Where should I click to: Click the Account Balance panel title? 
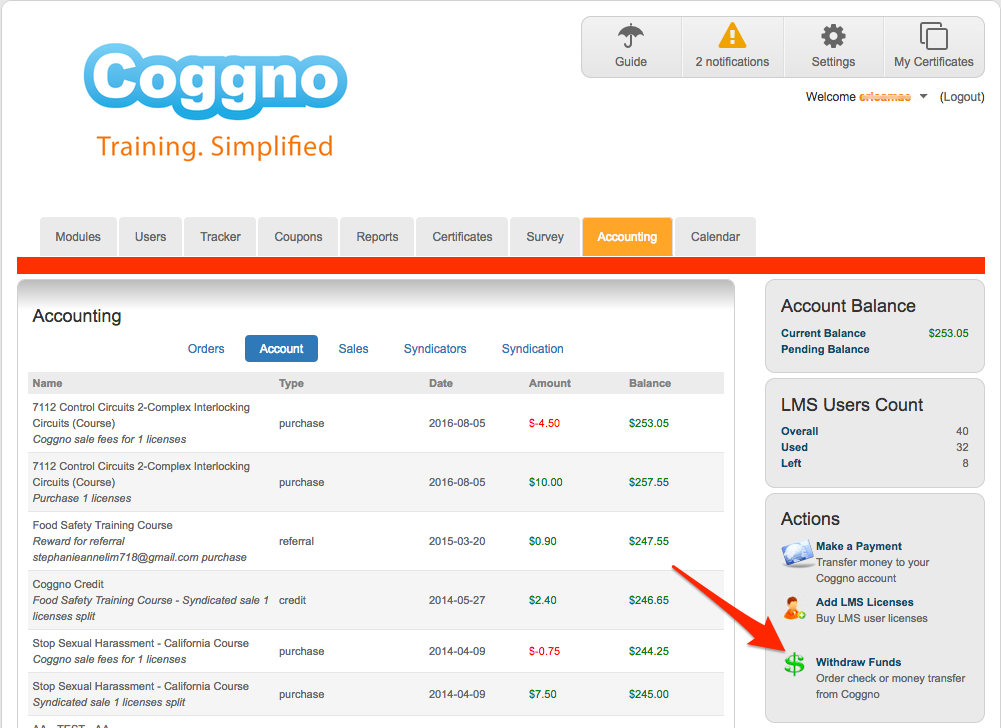click(848, 306)
